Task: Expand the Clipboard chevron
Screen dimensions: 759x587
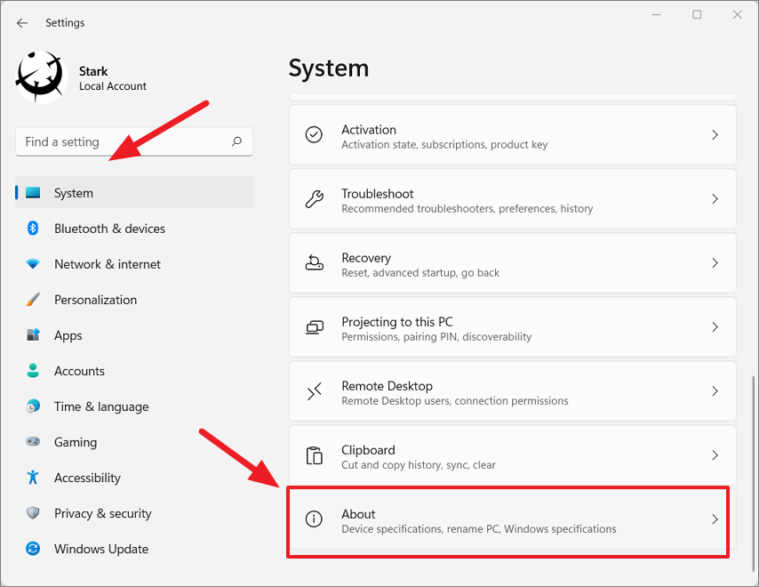Action: coord(714,455)
